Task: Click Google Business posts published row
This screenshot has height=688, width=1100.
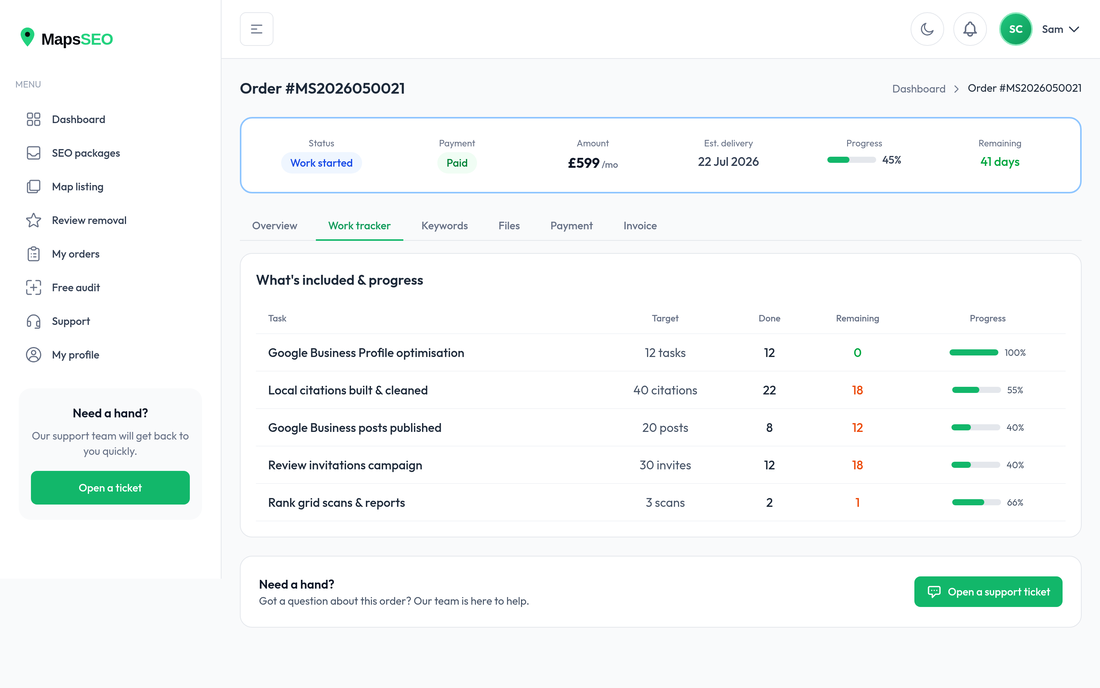Action: (660, 428)
